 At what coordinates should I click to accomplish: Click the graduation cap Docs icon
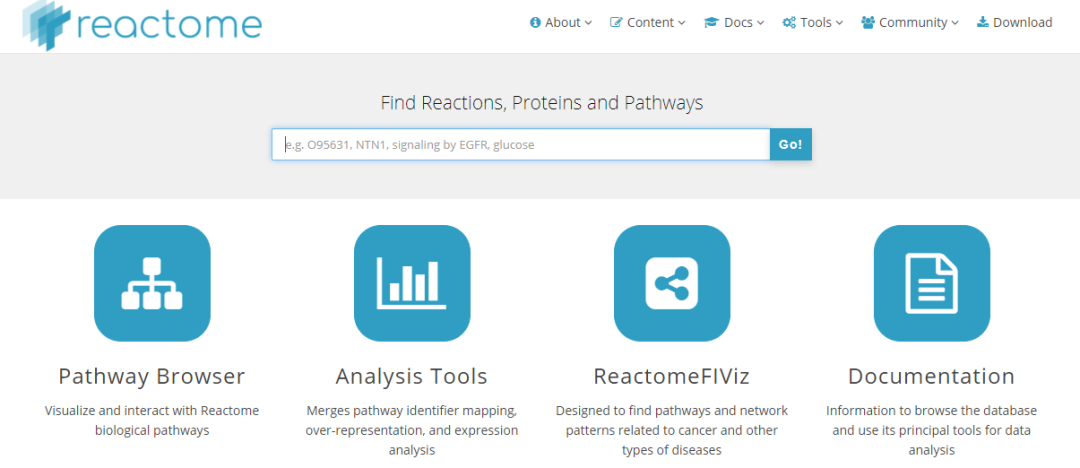coord(711,23)
